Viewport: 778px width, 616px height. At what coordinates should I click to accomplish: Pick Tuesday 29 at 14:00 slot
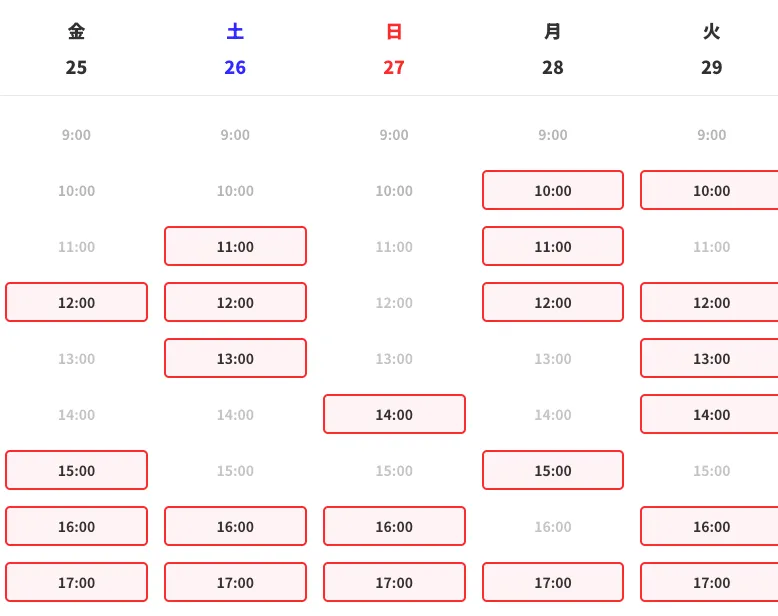[710, 414]
